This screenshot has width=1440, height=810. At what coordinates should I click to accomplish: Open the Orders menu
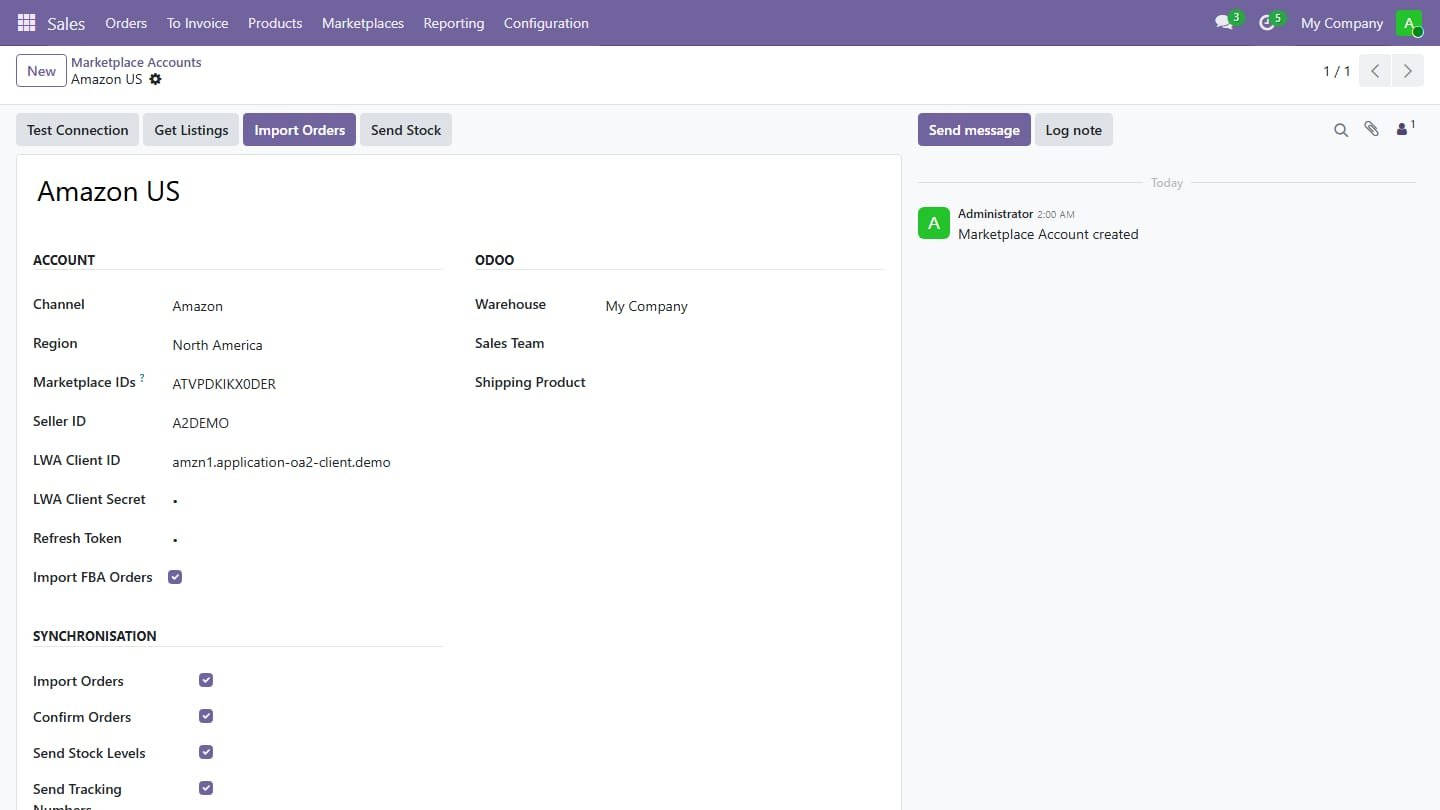point(126,23)
